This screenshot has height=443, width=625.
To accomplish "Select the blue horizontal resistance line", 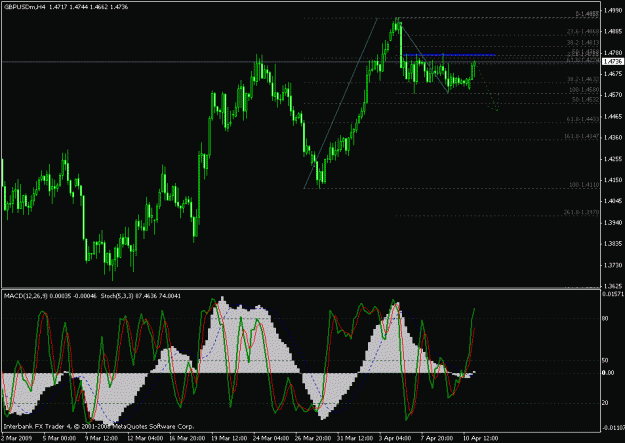I will 449,55.
